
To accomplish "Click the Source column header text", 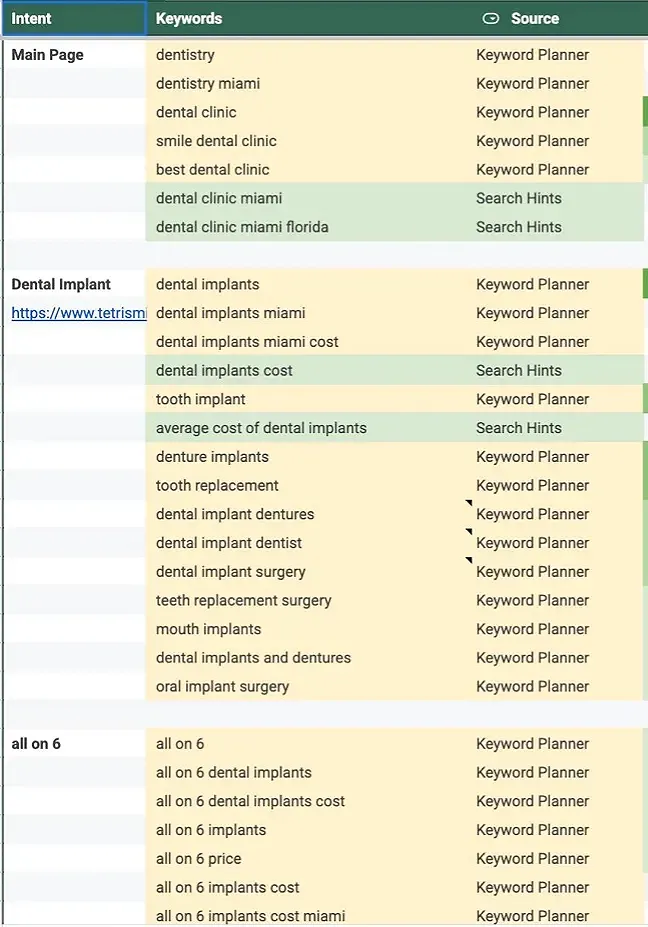I will pos(534,18).
